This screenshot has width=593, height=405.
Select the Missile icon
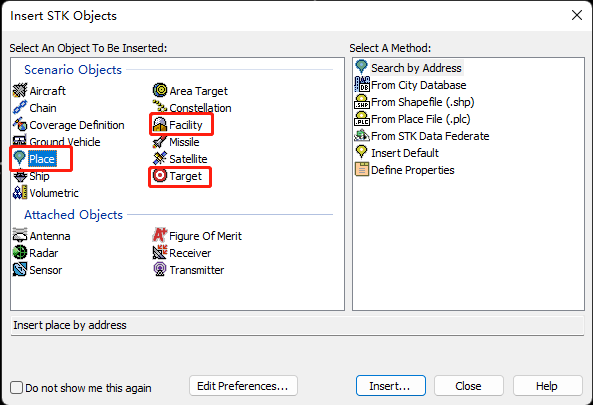click(160, 142)
